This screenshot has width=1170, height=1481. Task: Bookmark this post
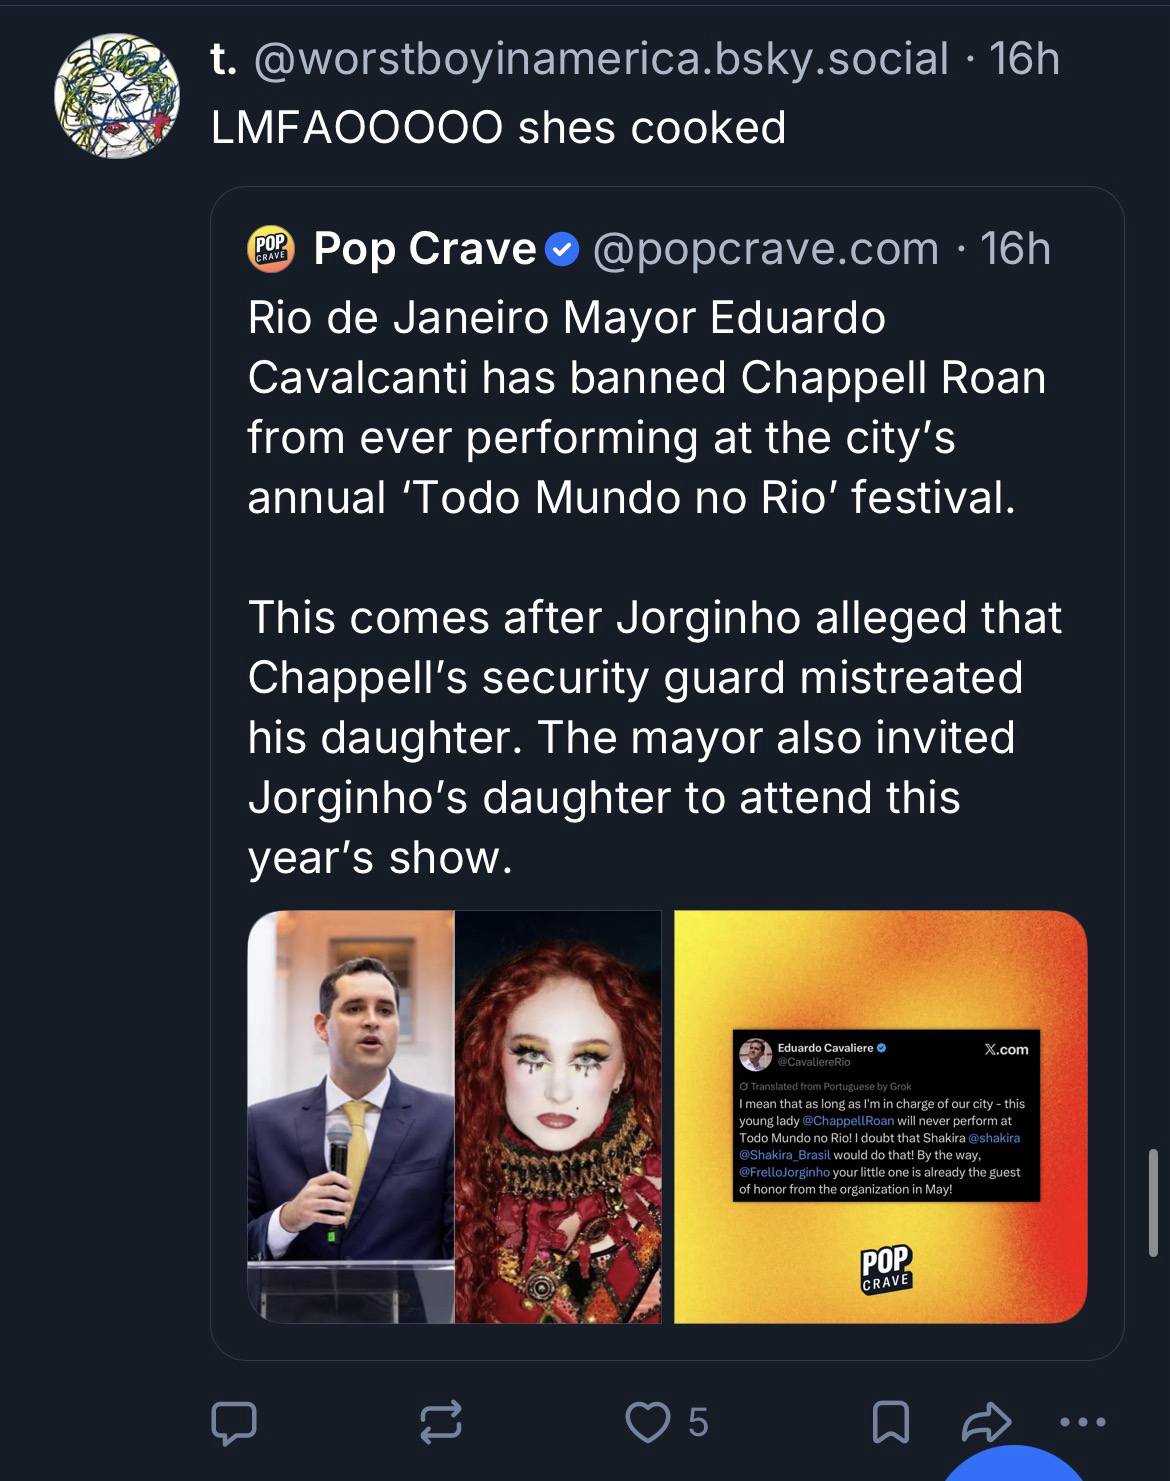[x=891, y=1422]
